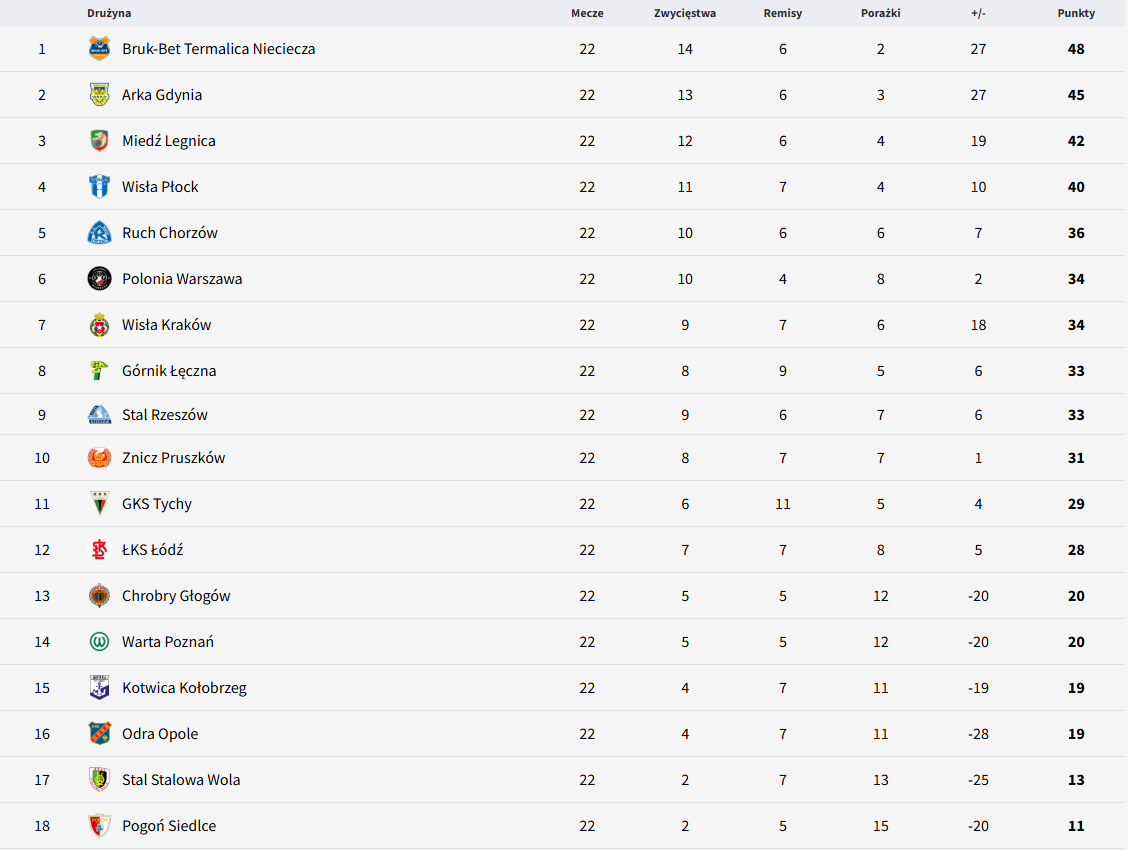The width and height of the screenshot is (1128, 850).
Task: Click the Górnik Łęczna club crest
Action: (99, 371)
